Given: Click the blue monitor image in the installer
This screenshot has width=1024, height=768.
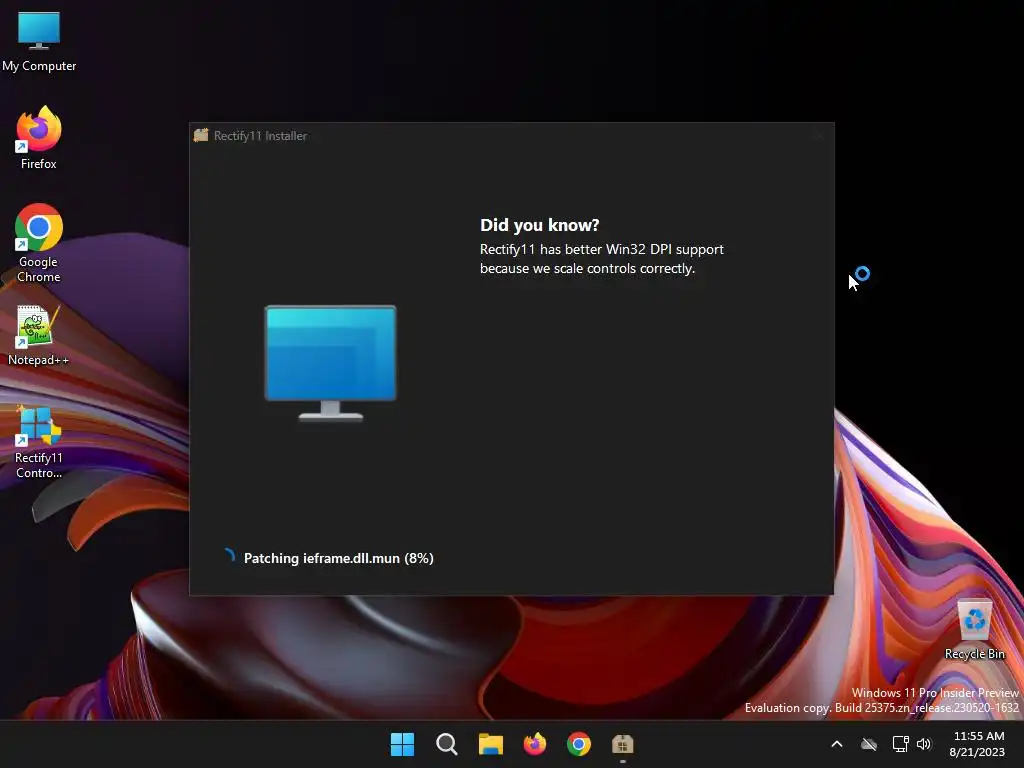Looking at the screenshot, I should 330,363.
